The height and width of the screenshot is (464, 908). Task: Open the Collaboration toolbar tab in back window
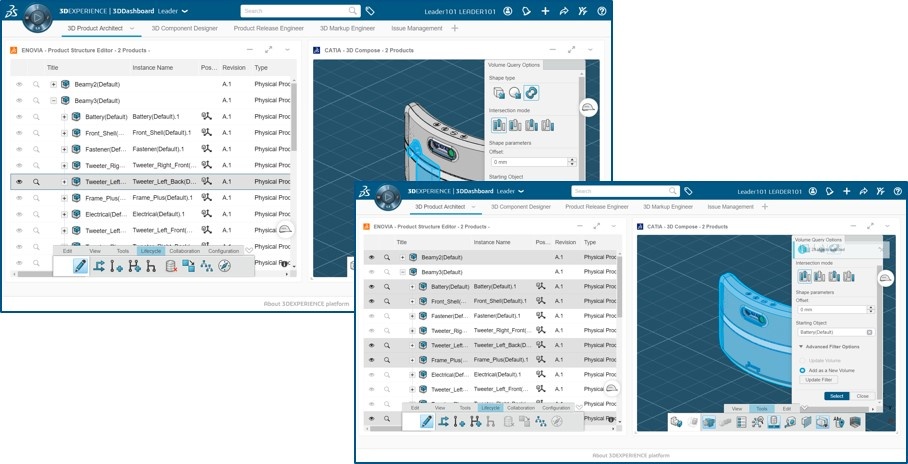coord(185,251)
